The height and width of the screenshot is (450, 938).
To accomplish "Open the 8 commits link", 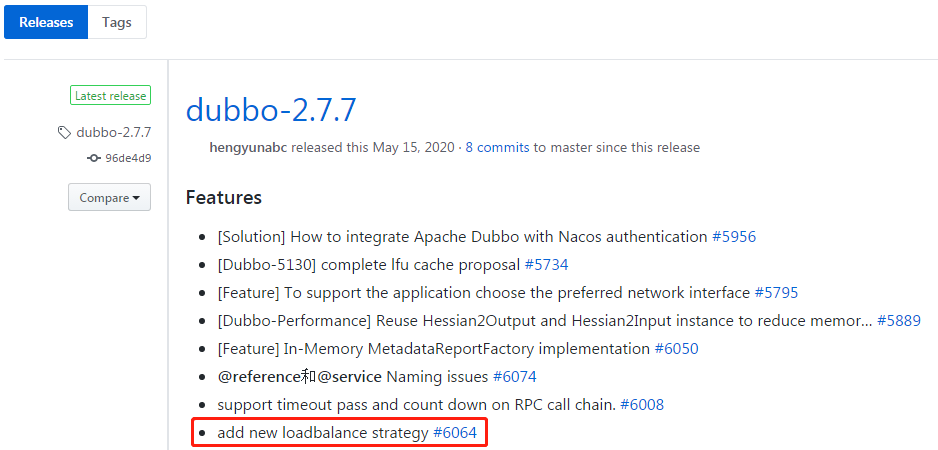I will point(497,147).
